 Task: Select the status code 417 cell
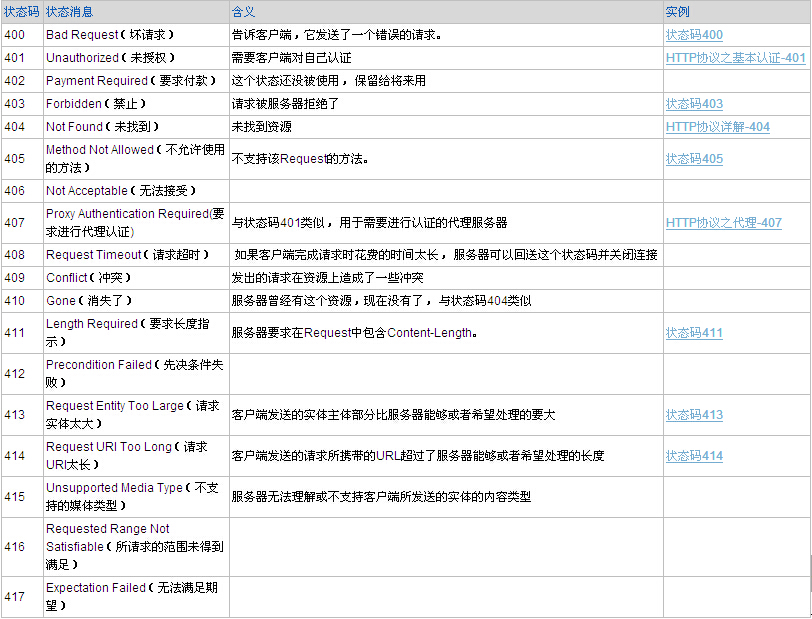[x=15, y=597]
